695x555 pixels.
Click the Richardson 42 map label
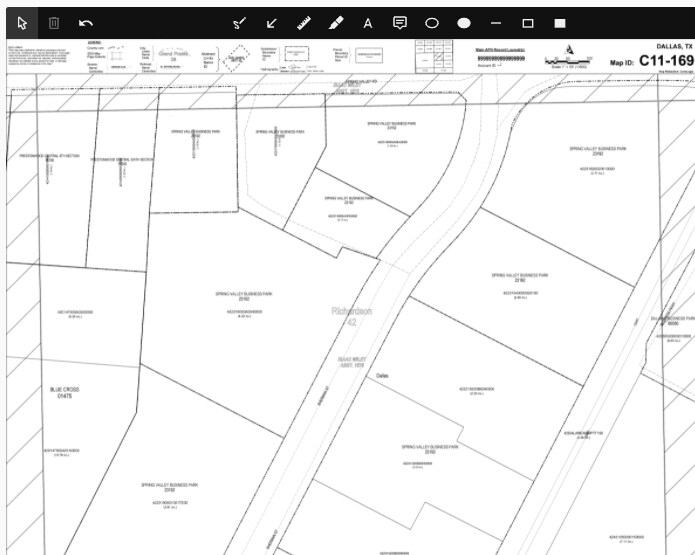352,316
